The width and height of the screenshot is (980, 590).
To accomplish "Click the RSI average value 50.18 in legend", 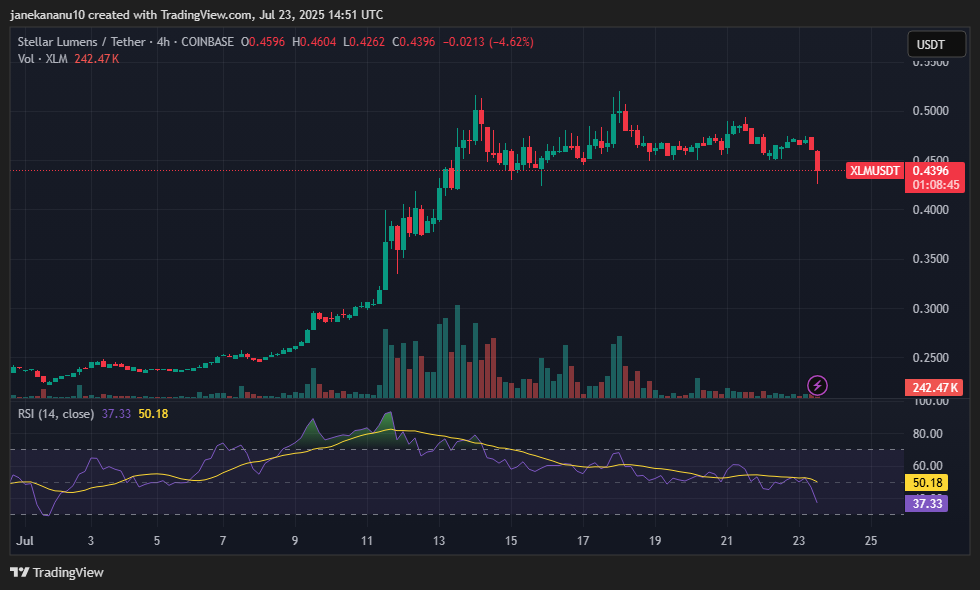I will point(153,414).
